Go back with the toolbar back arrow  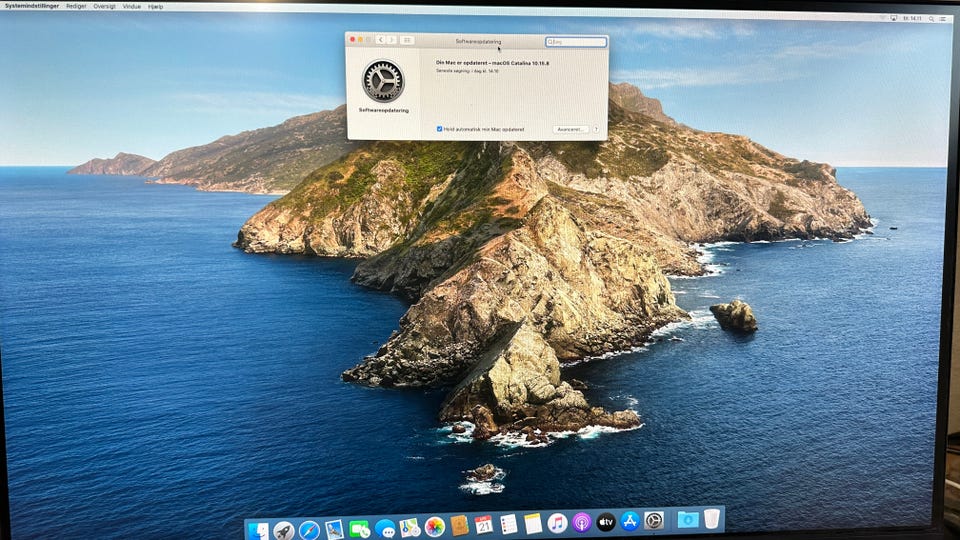point(380,40)
